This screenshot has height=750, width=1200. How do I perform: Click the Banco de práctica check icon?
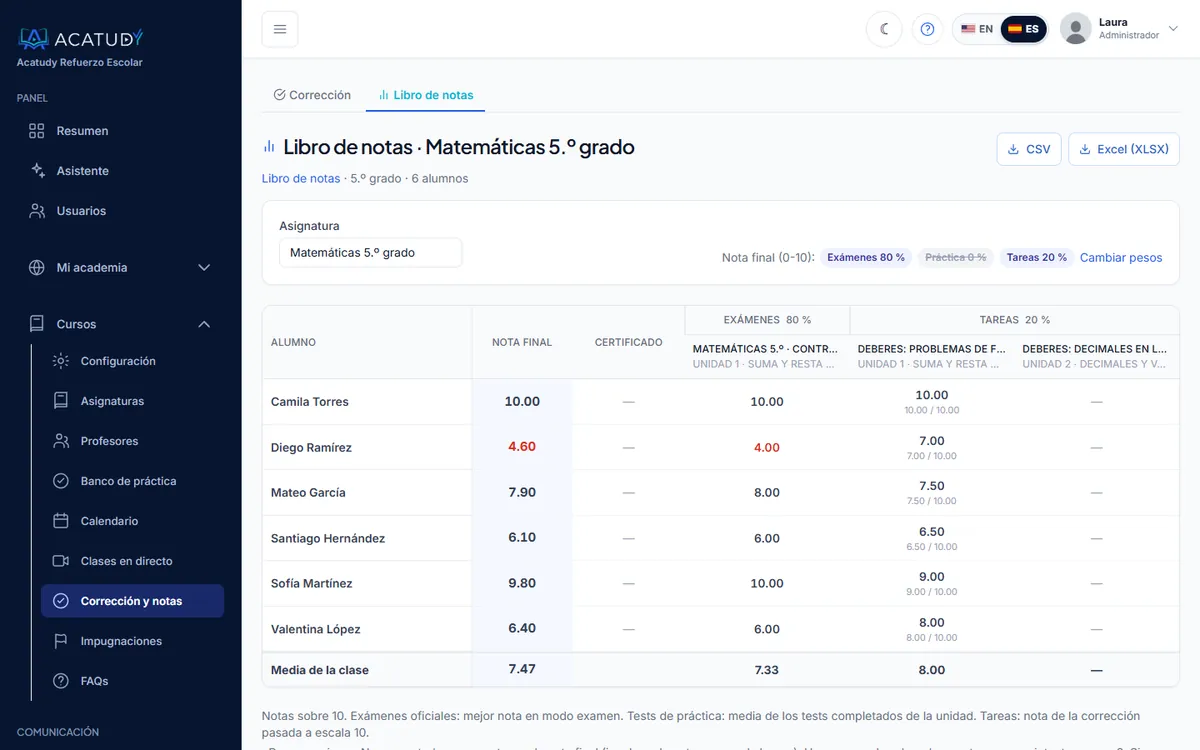(x=61, y=481)
